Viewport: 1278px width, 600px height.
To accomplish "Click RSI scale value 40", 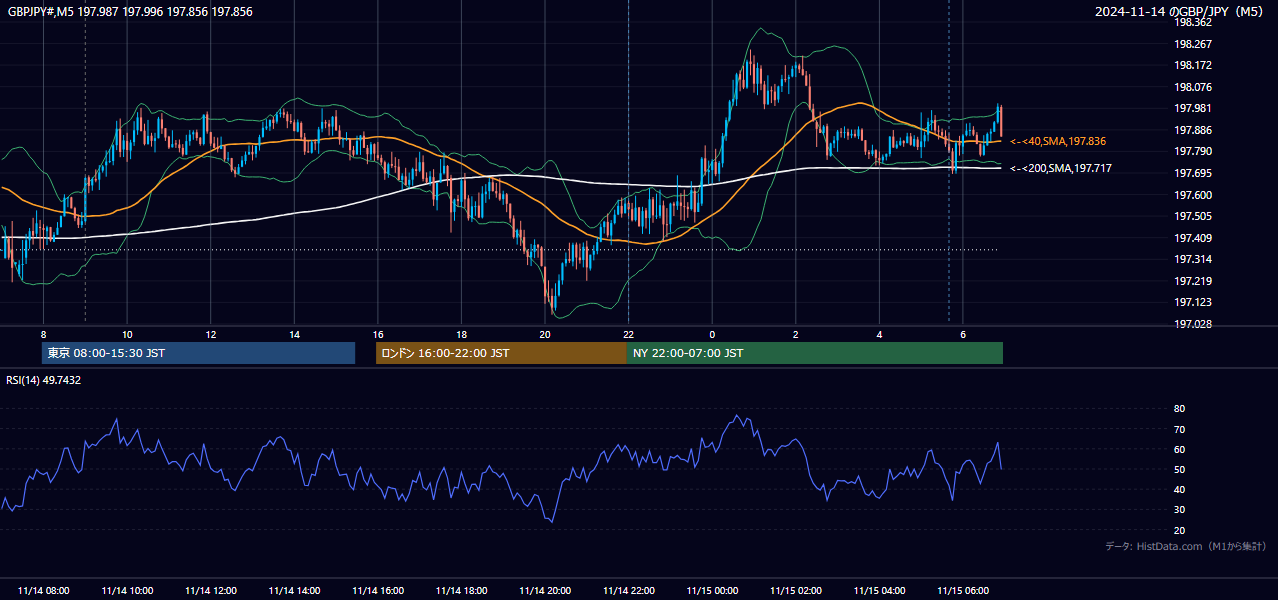I will tap(1179, 489).
